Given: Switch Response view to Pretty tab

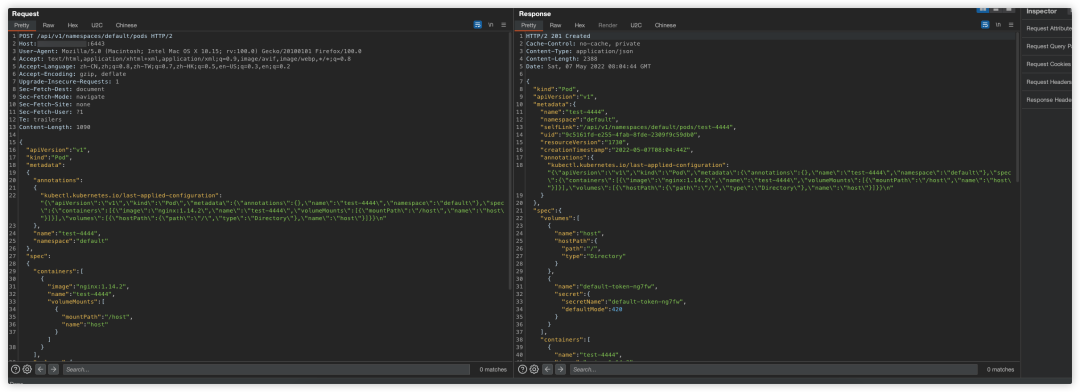Looking at the screenshot, I should [528, 25].
